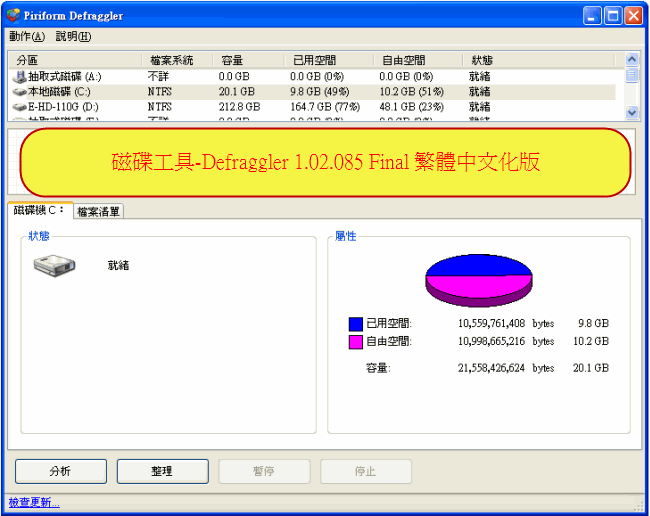
Task: Open the 動作(A) menu
Action: tap(27, 36)
